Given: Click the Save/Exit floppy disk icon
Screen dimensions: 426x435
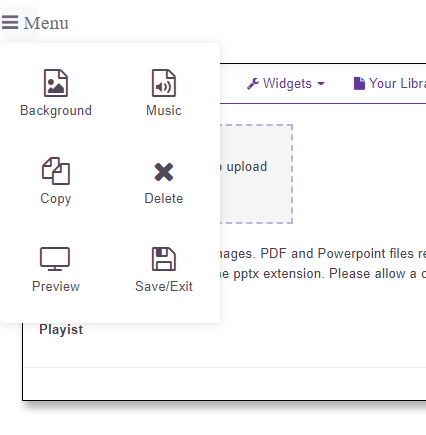Looking at the screenshot, I should coord(164,259).
